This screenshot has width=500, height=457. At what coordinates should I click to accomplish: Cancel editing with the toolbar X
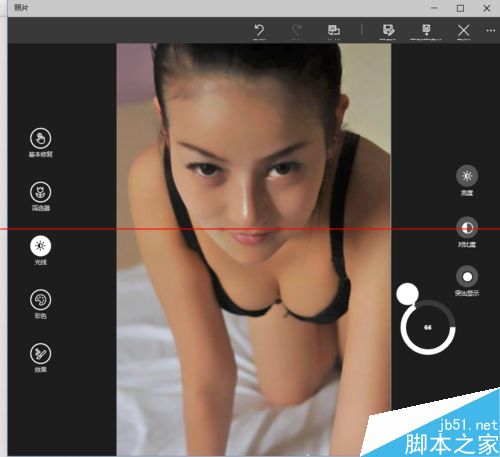pyautogui.click(x=463, y=31)
